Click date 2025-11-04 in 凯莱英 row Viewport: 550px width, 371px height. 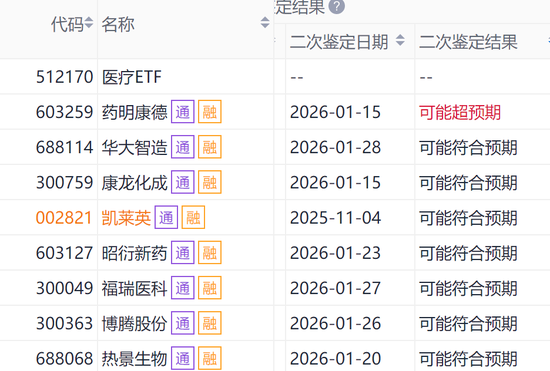point(335,218)
